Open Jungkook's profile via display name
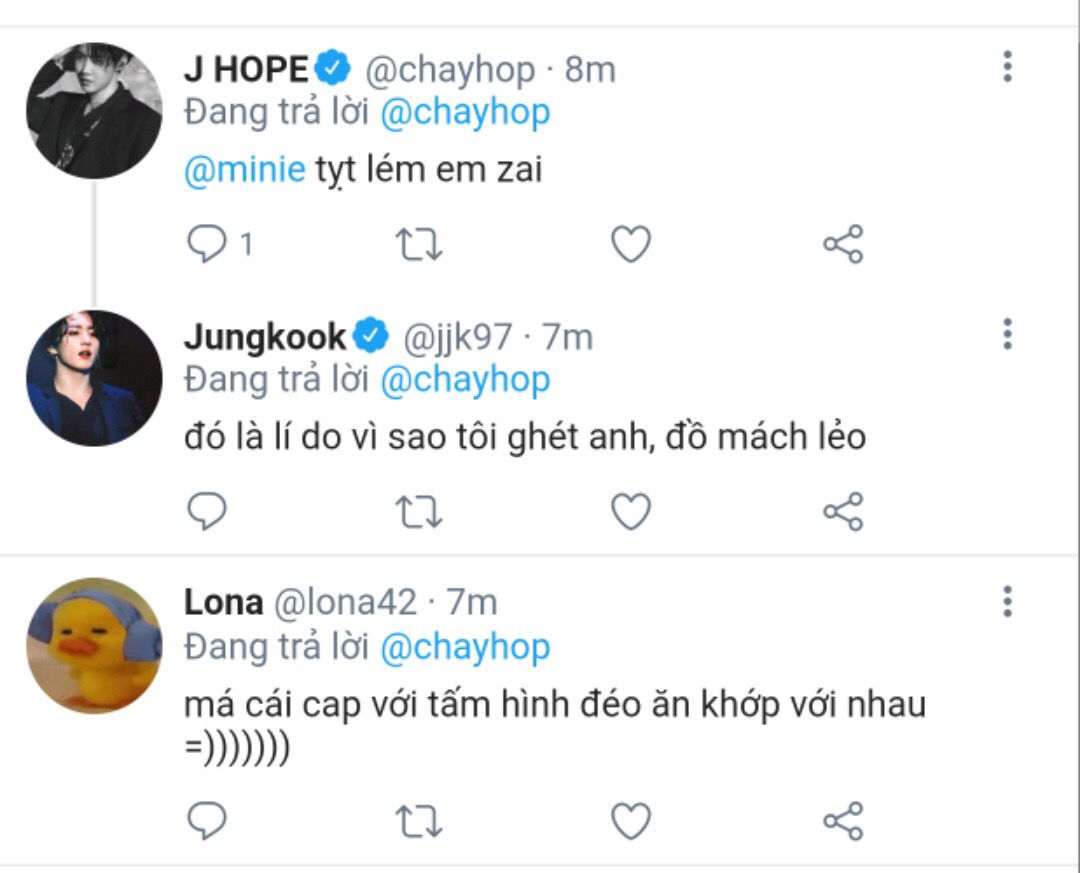The height and width of the screenshot is (873, 1080). click(x=264, y=337)
